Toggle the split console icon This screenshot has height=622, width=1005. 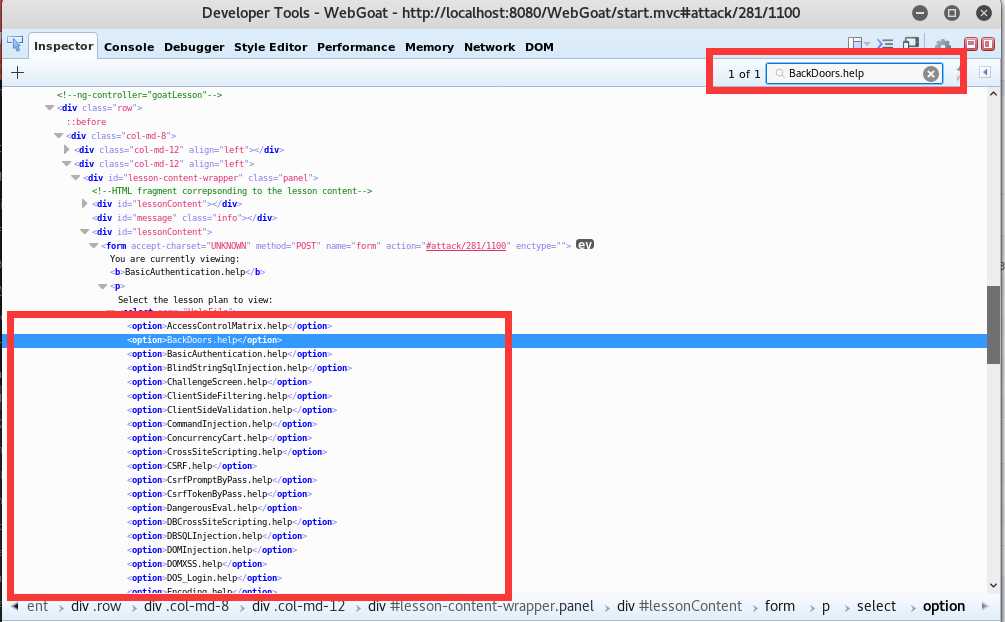[885, 44]
